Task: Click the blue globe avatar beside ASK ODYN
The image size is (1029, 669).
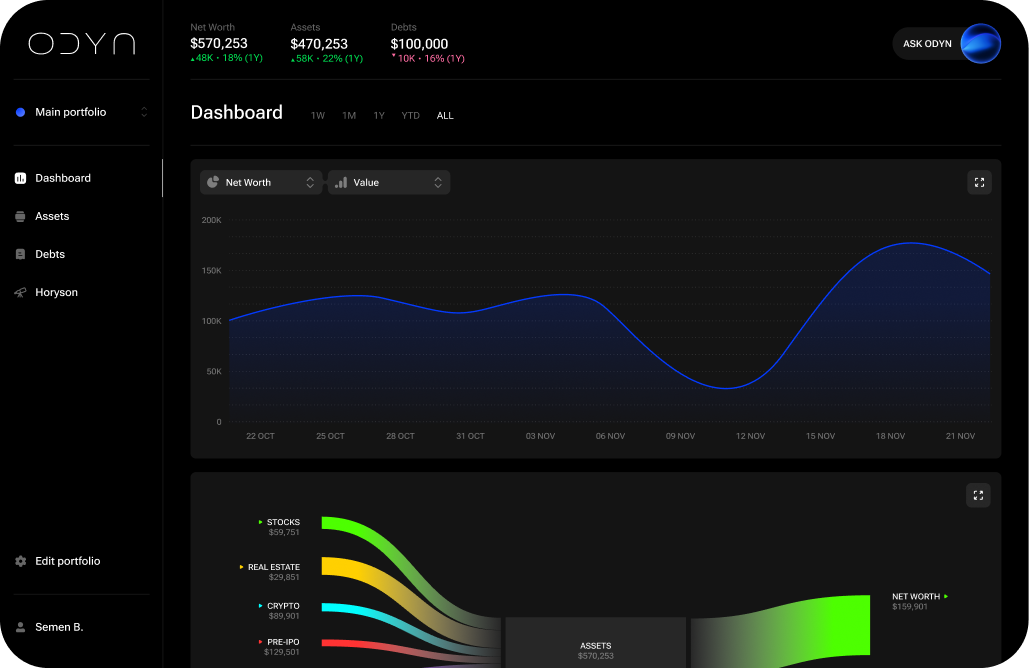Action: [x=980, y=43]
